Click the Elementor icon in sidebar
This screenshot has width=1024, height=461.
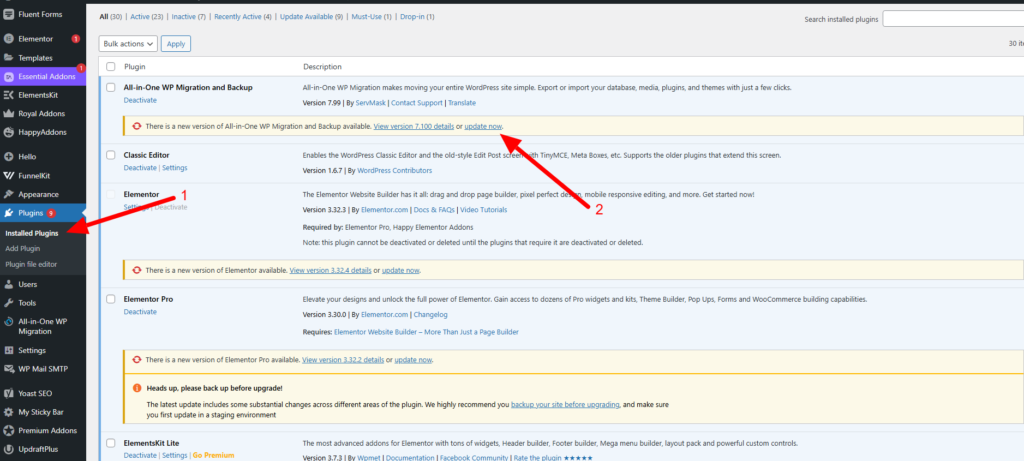point(9,39)
